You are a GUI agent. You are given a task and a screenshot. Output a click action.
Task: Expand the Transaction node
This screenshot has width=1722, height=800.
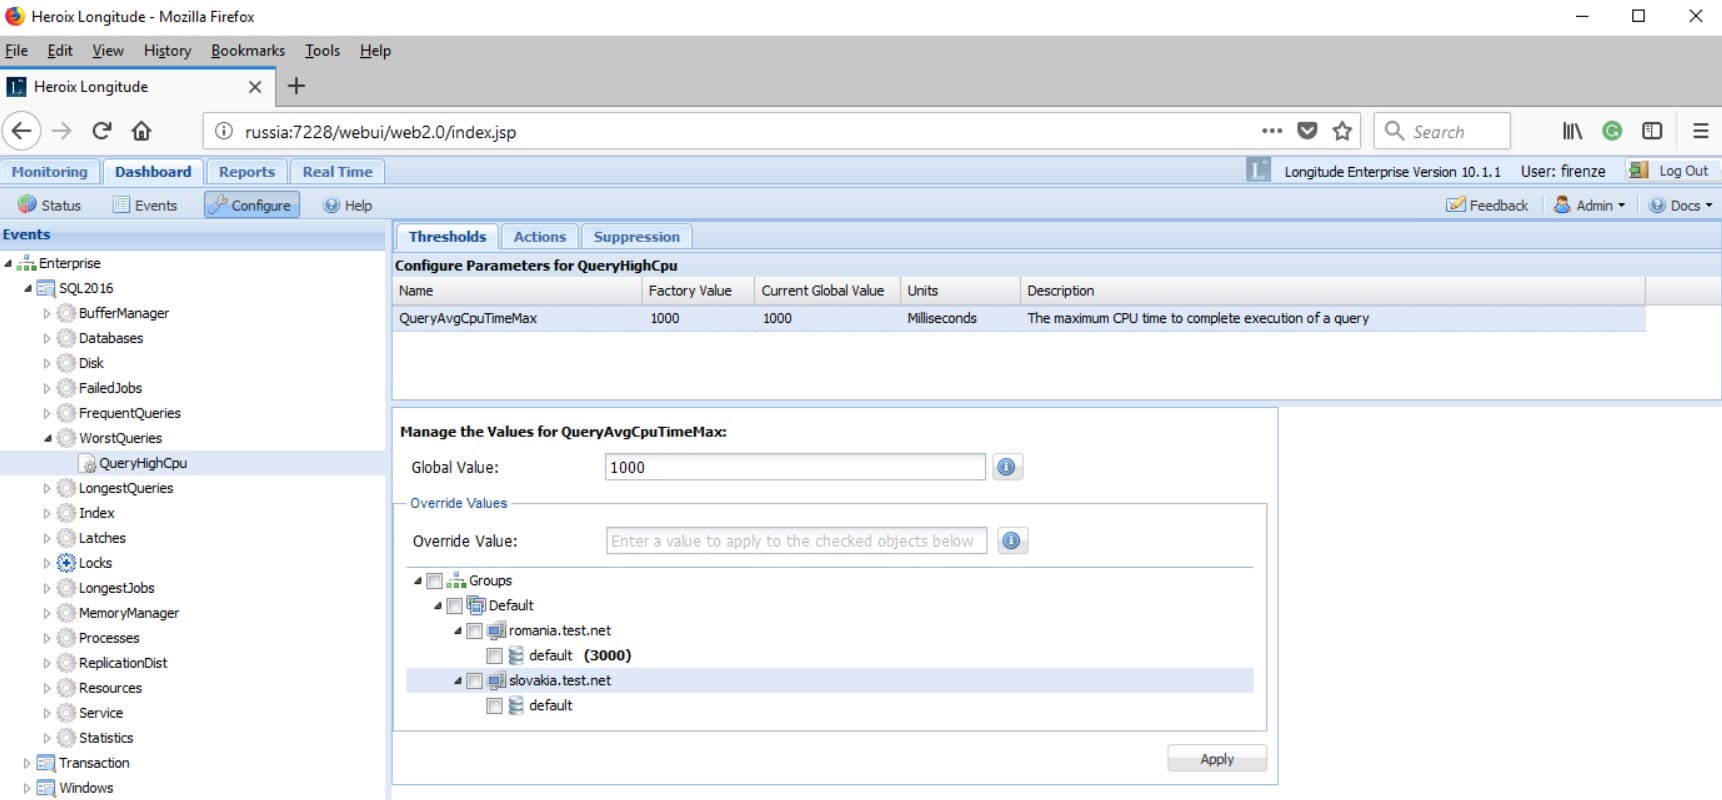(27, 763)
